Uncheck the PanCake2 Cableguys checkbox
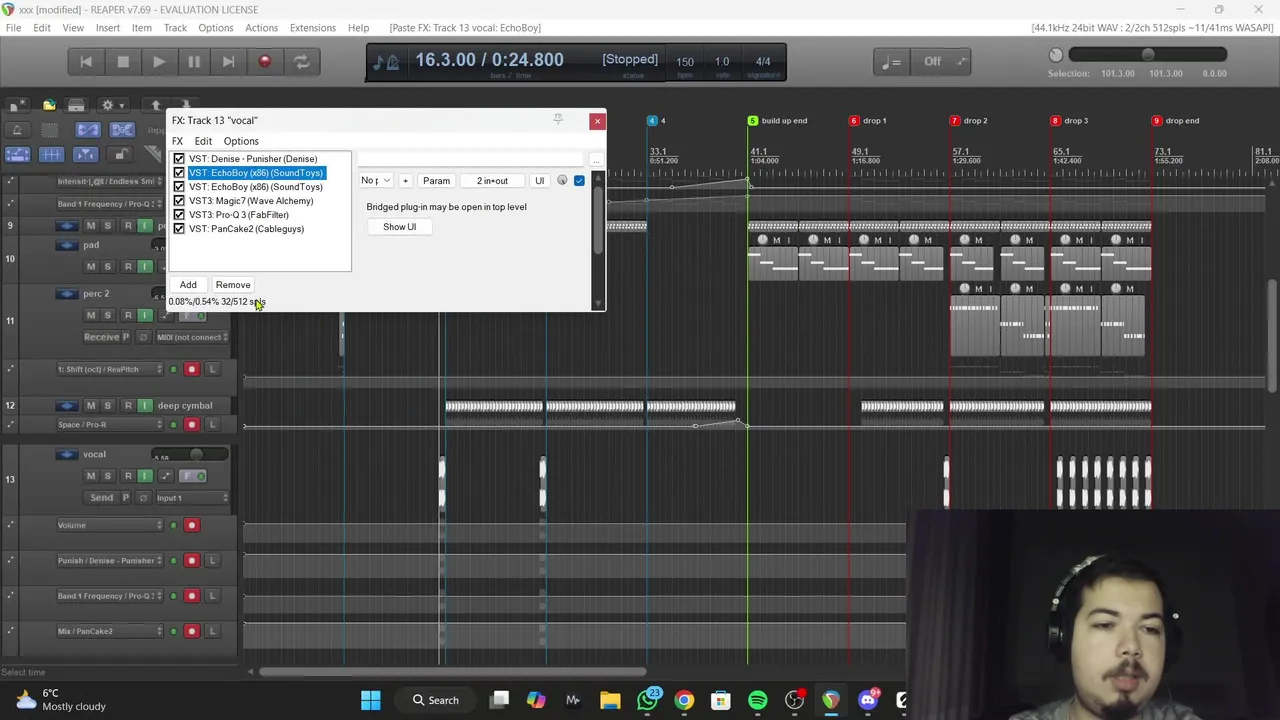The image size is (1280, 720). coord(179,229)
